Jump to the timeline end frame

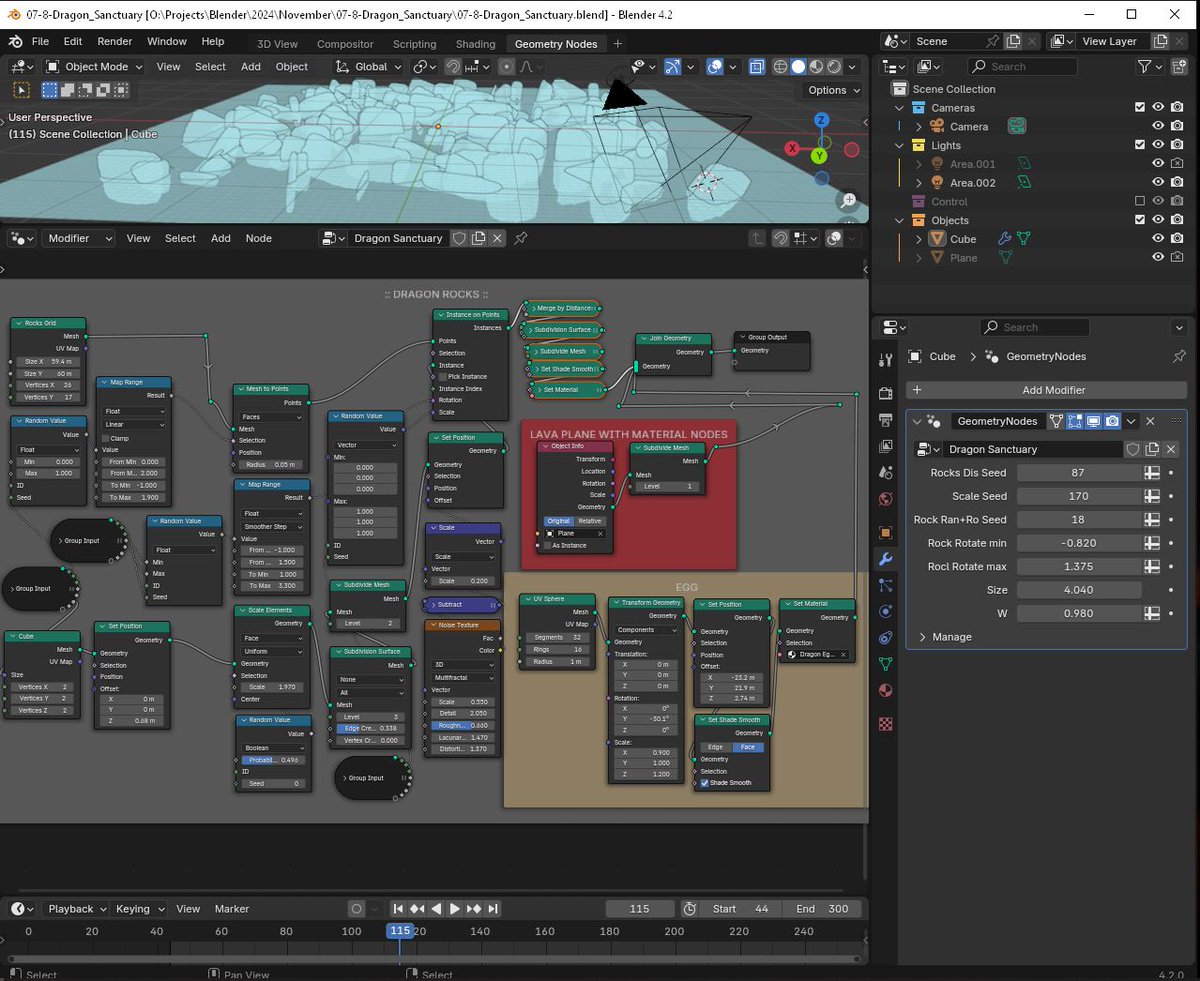coord(492,909)
